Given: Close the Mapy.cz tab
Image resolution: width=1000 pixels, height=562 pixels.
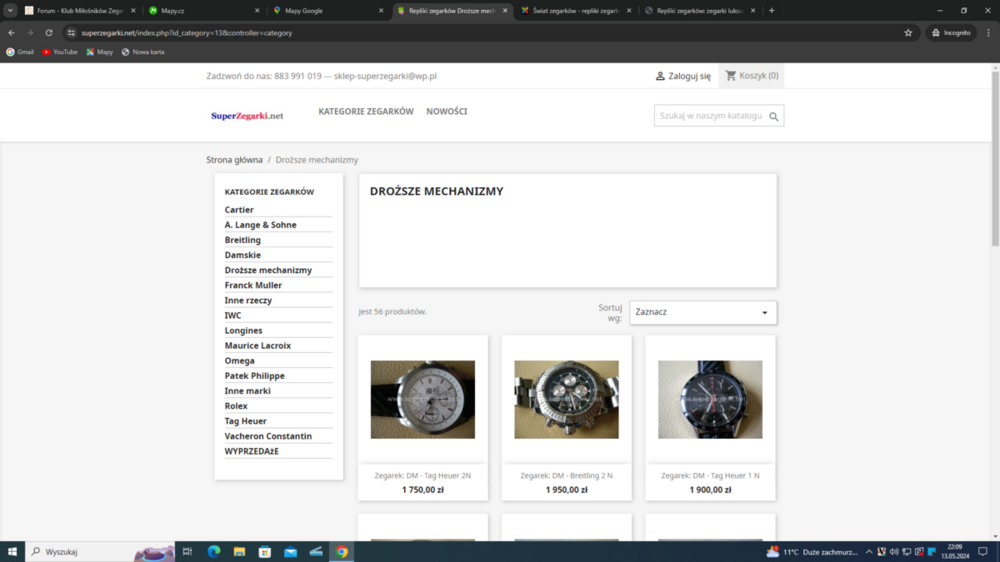Looking at the screenshot, I should coord(257,10).
